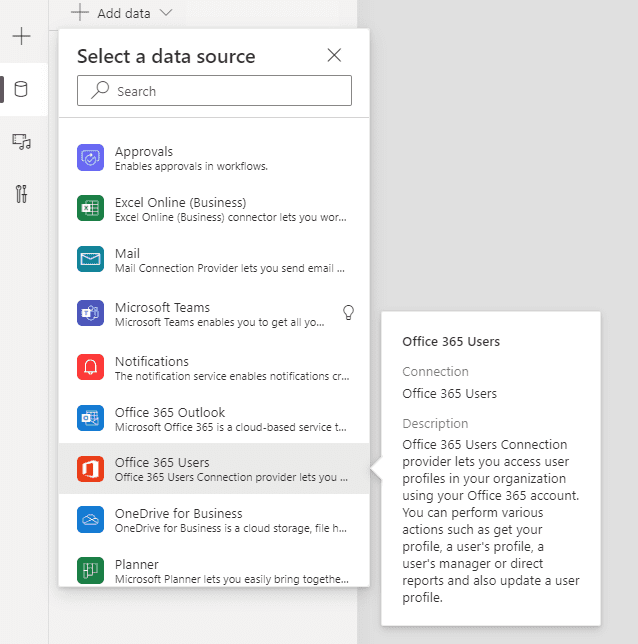The image size is (638, 644).
Task: Select the Office 365 Outlook icon
Action: pyautogui.click(x=90, y=418)
